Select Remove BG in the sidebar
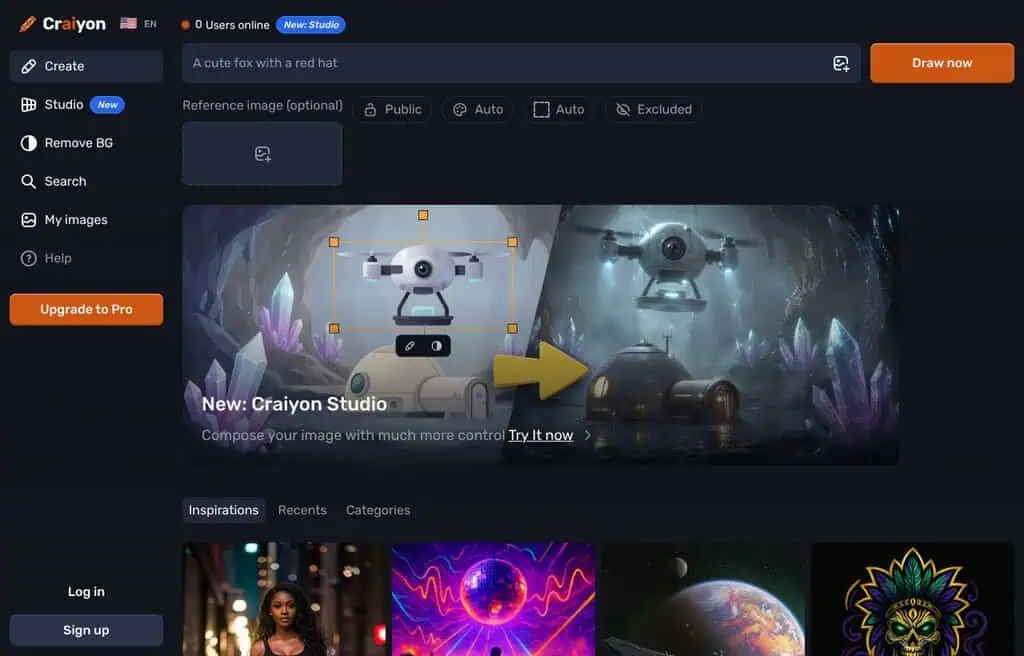 pyautogui.click(x=86, y=143)
